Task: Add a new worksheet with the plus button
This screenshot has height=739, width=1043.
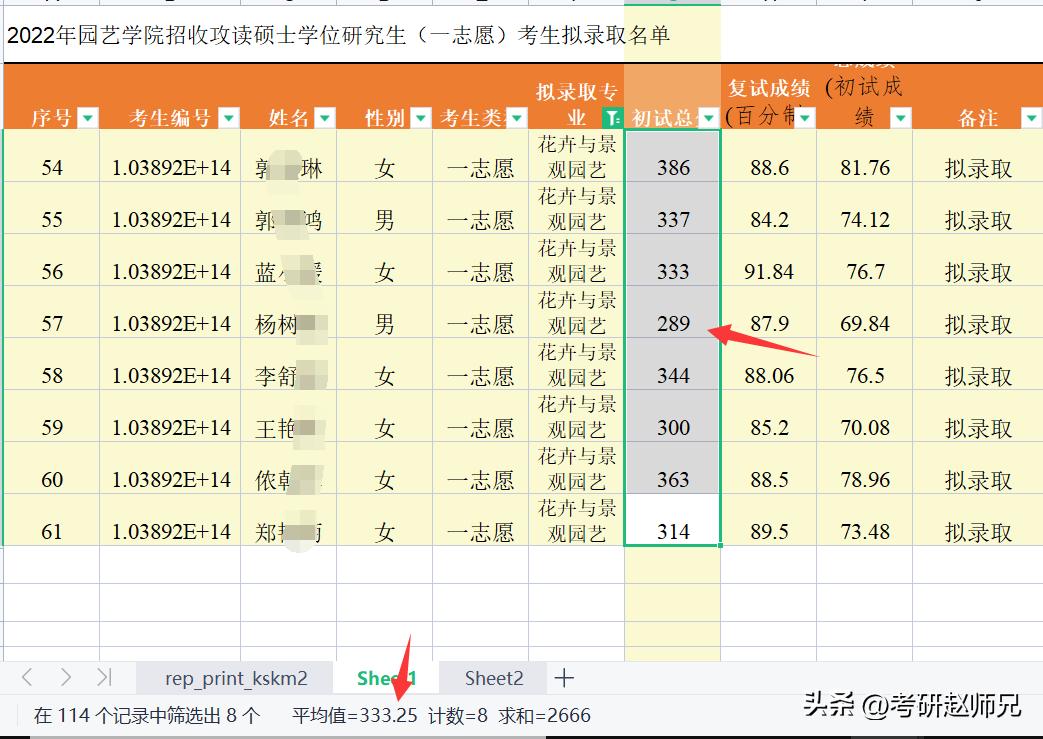Action: click(564, 678)
